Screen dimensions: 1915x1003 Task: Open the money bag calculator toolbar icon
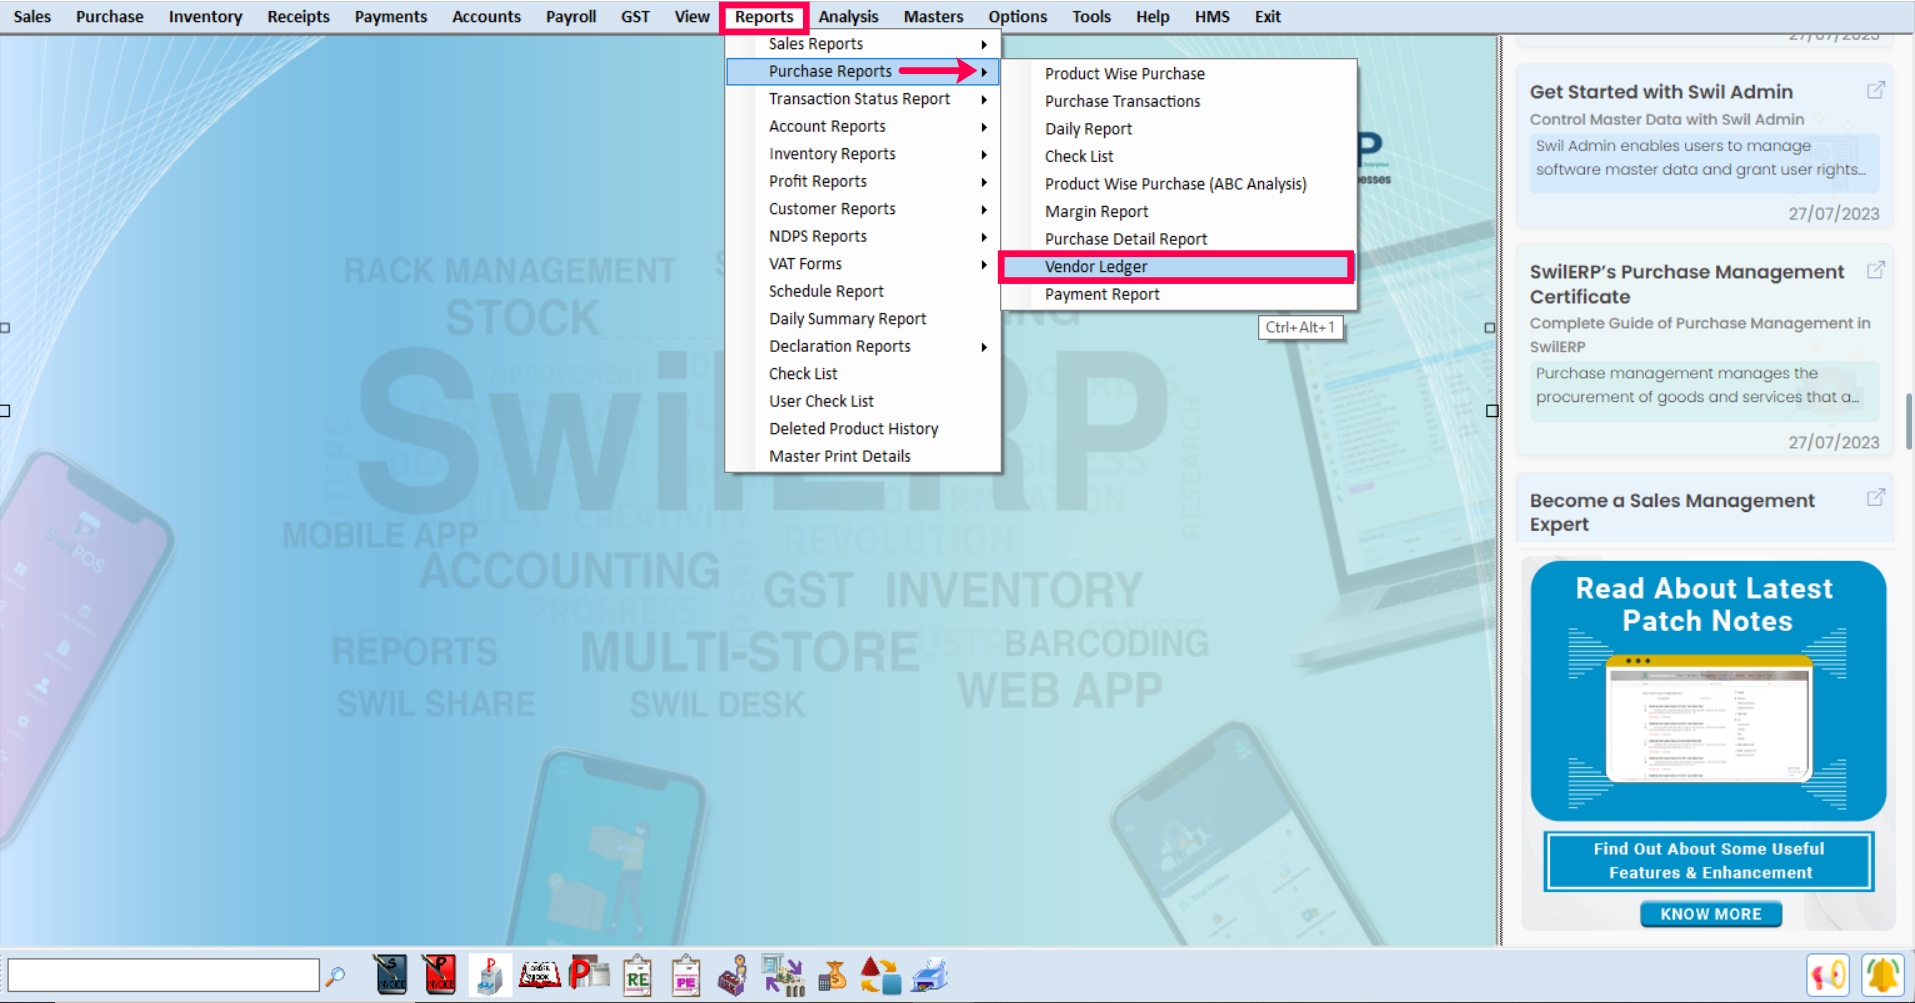[x=832, y=975]
